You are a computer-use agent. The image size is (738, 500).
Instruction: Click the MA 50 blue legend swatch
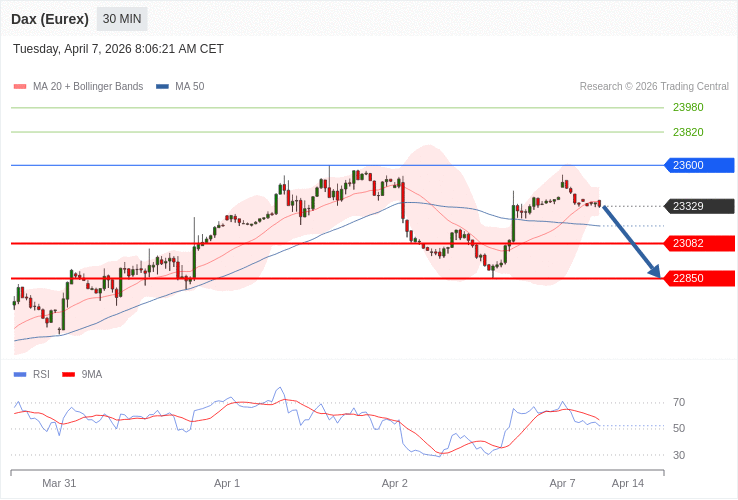[x=162, y=87]
